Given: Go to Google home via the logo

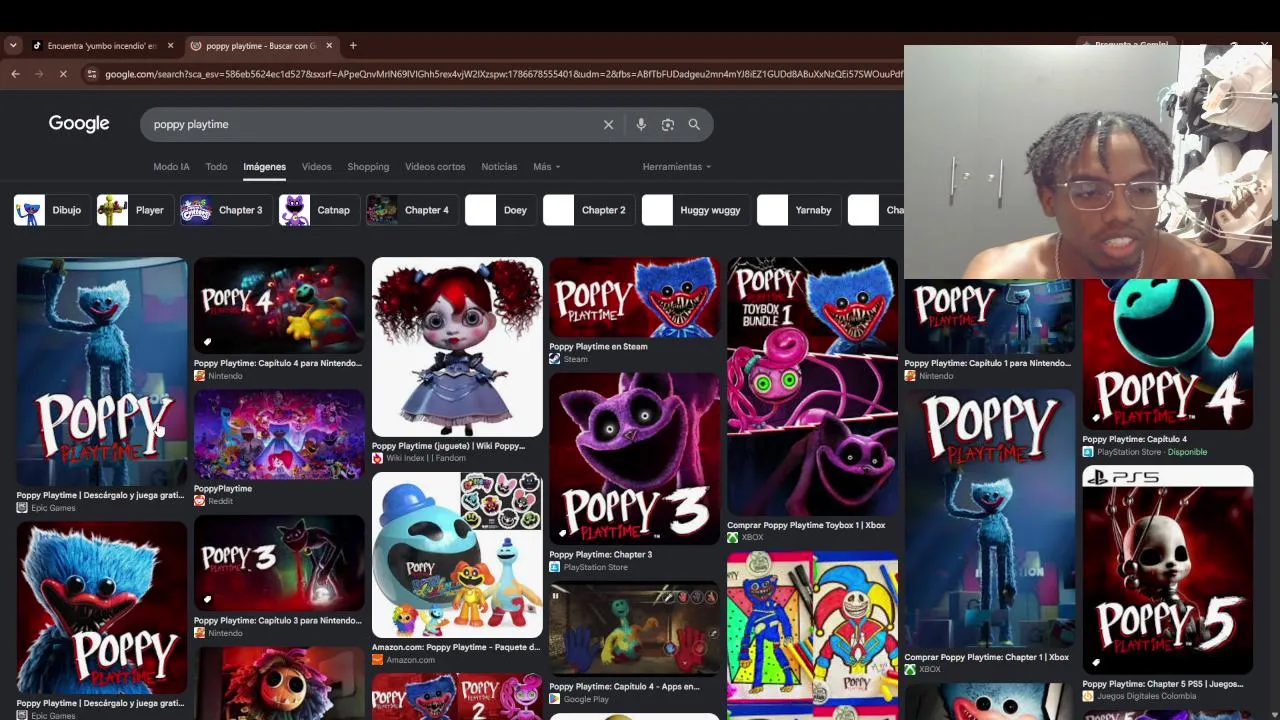Looking at the screenshot, I should (x=79, y=123).
